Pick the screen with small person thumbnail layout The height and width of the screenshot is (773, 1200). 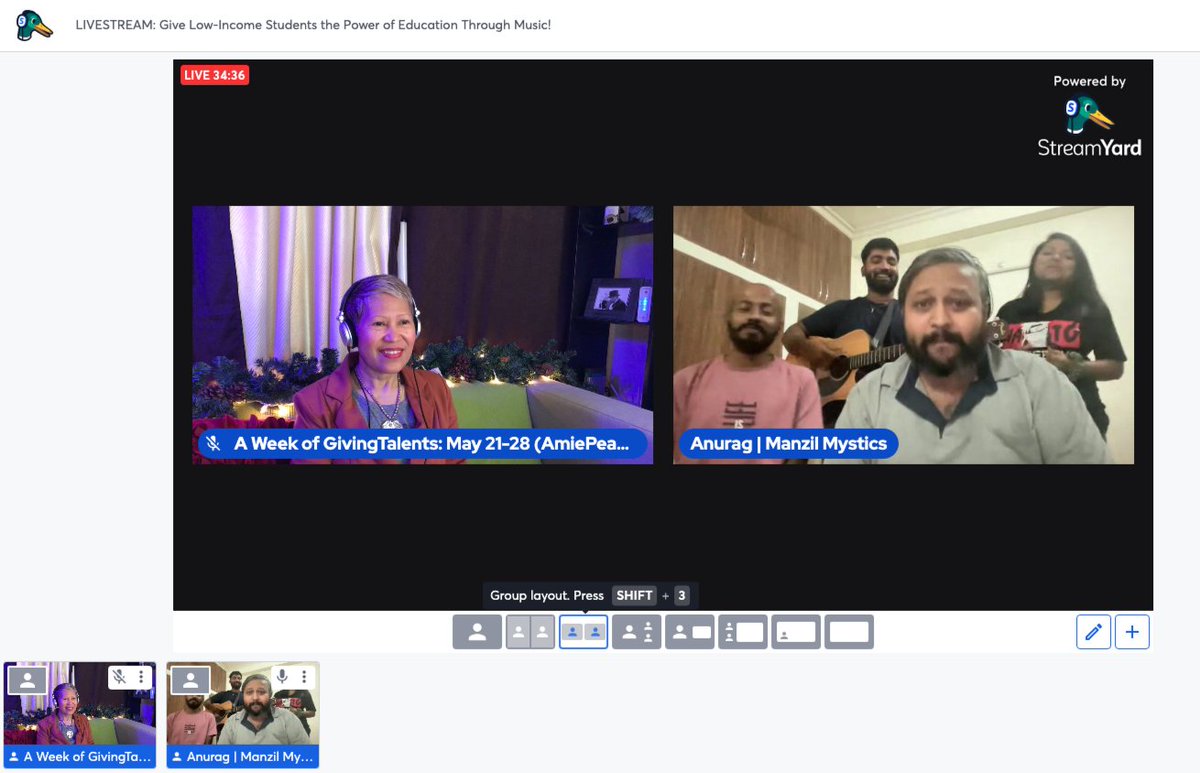796,632
